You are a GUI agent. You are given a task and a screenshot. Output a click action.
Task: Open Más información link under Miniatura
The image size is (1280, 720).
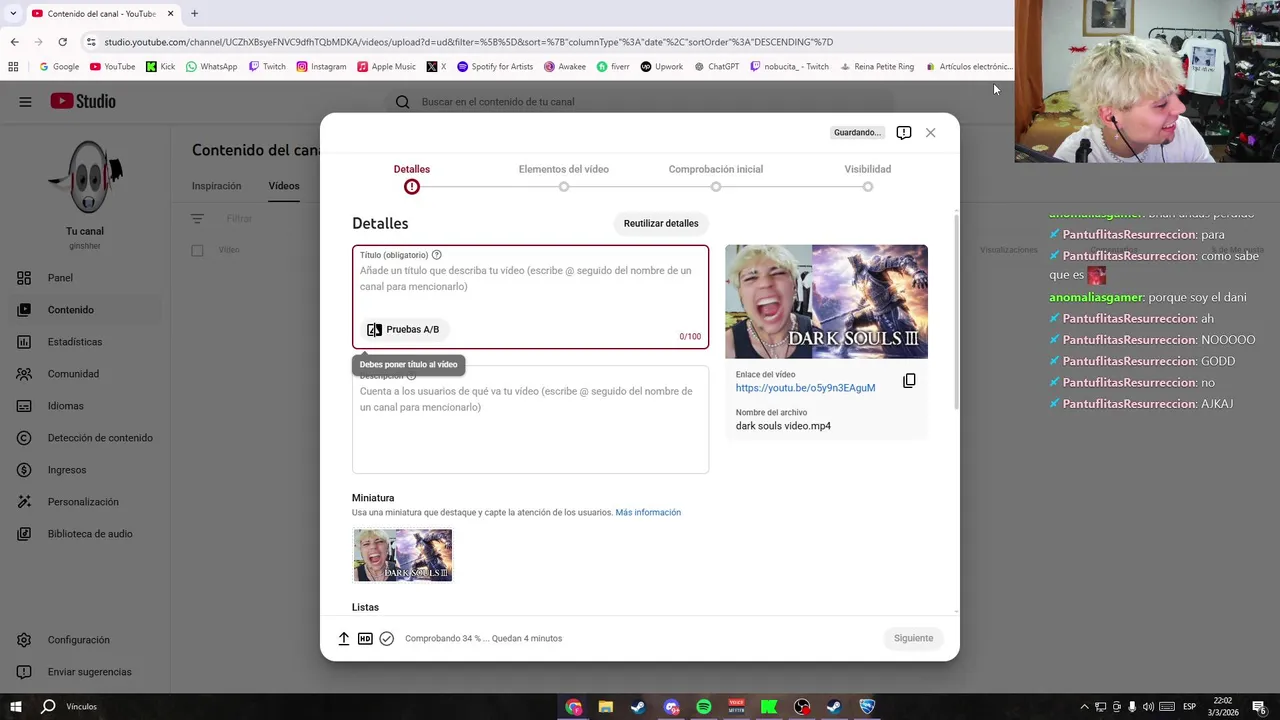click(x=648, y=512)
